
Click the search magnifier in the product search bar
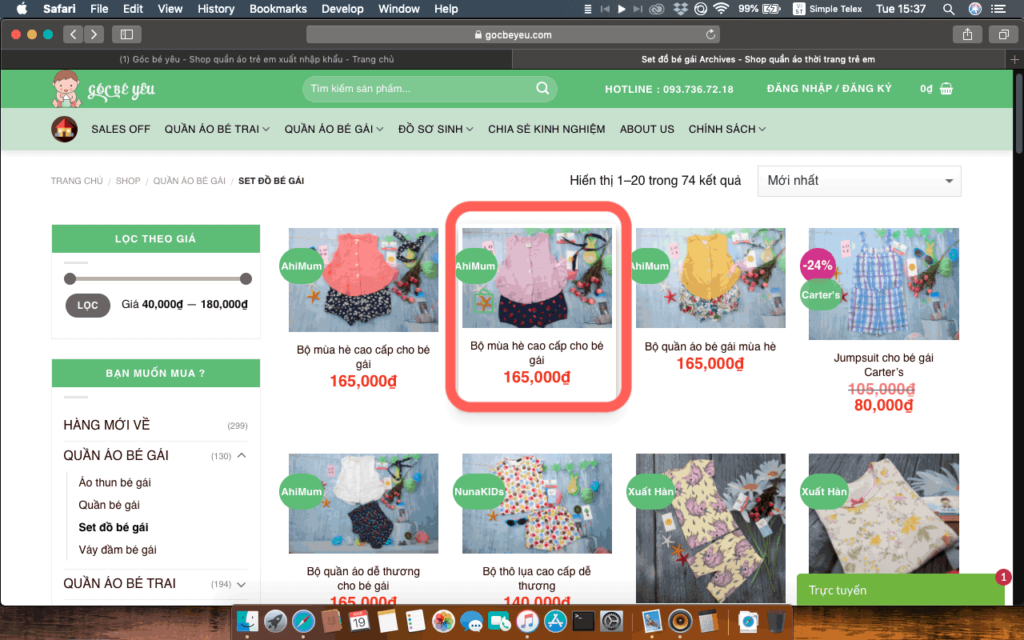pyautogui.click(x=543, y=88)
